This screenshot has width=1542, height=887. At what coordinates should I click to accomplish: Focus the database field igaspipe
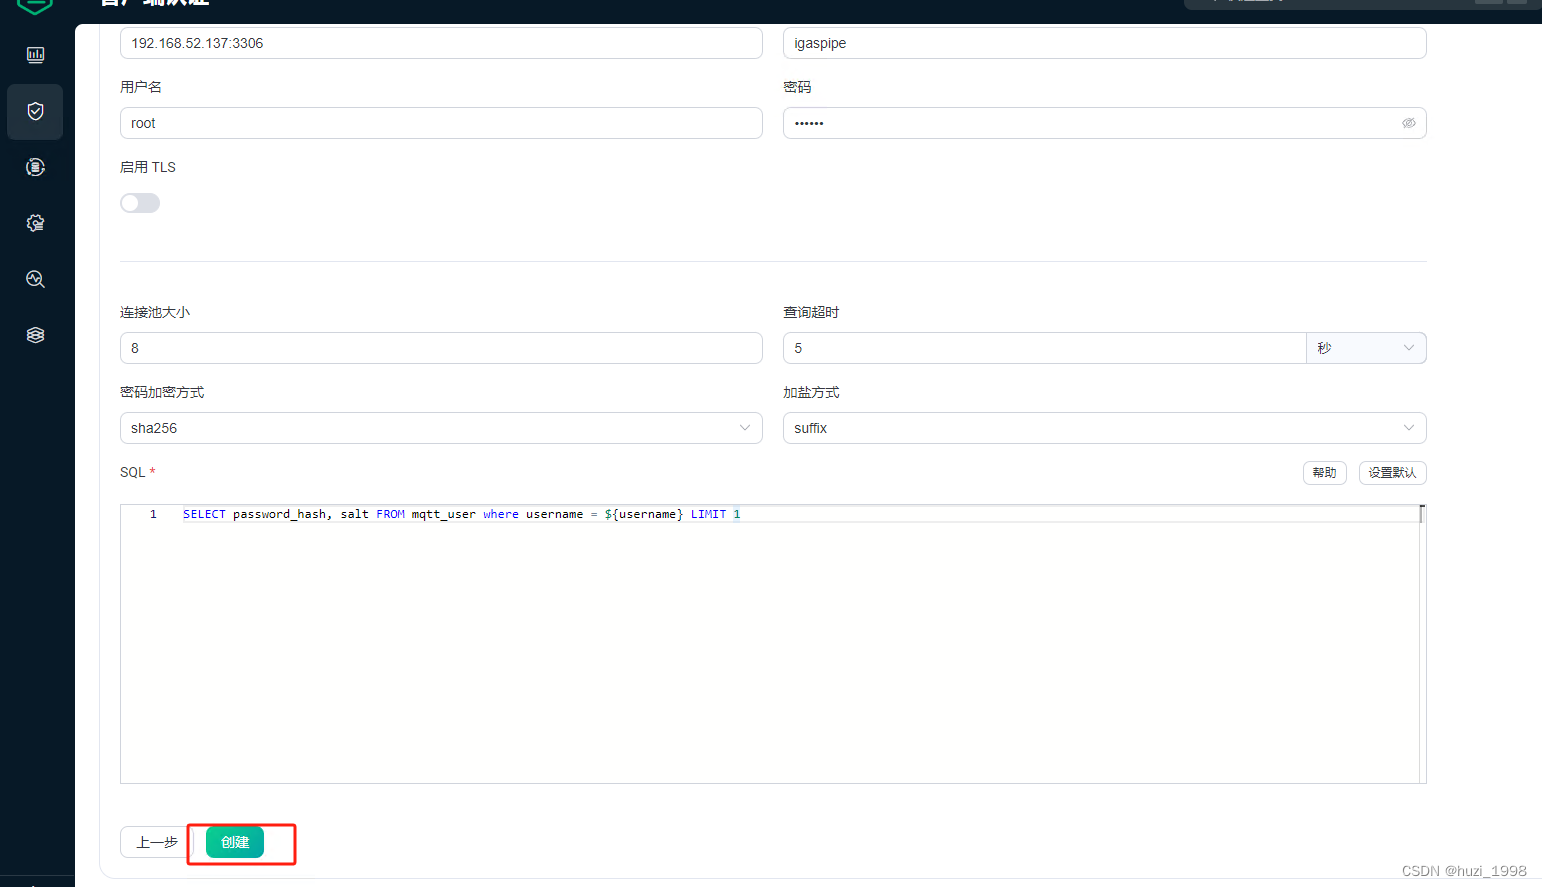coord(1104,43)
